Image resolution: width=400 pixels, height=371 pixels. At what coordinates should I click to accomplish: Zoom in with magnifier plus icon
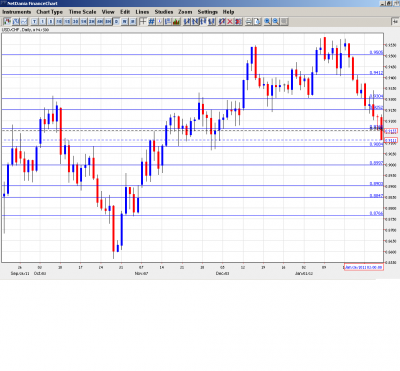pos(267,22)
